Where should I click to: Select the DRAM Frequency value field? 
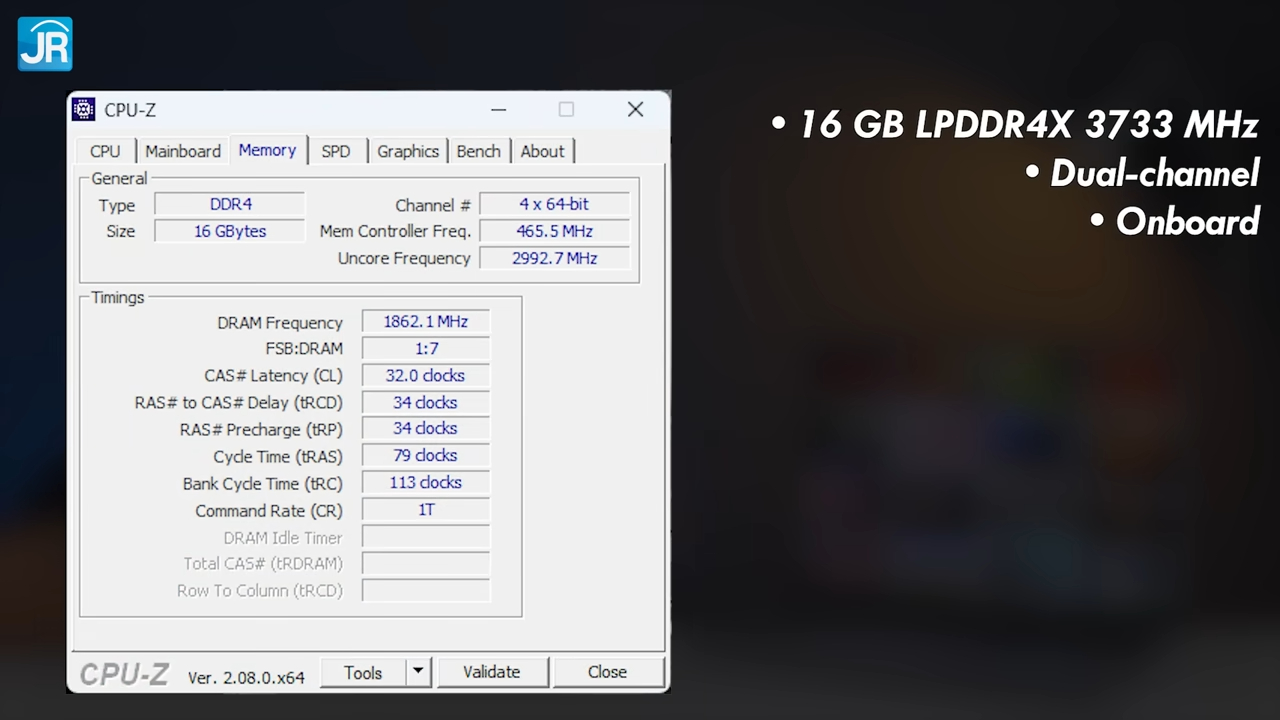pos(425,321)
